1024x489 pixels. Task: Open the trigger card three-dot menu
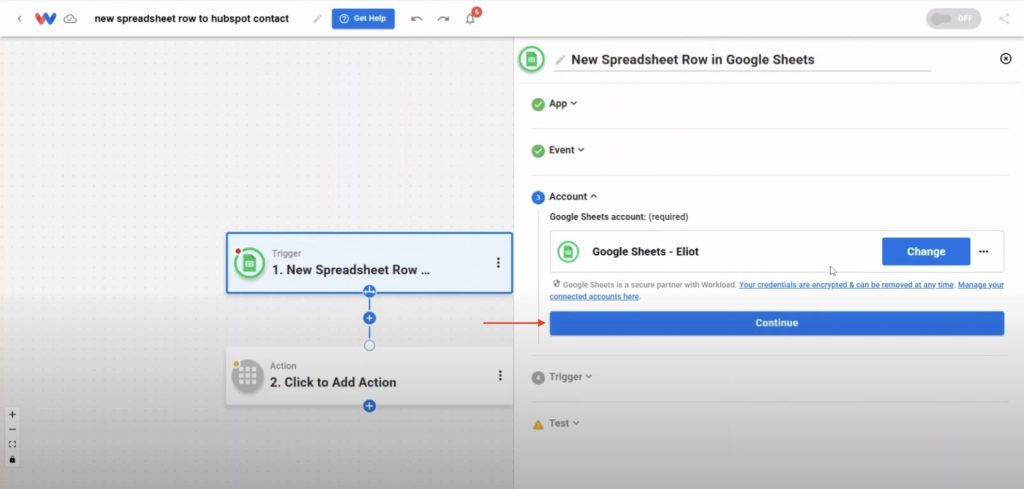(498, 262)
